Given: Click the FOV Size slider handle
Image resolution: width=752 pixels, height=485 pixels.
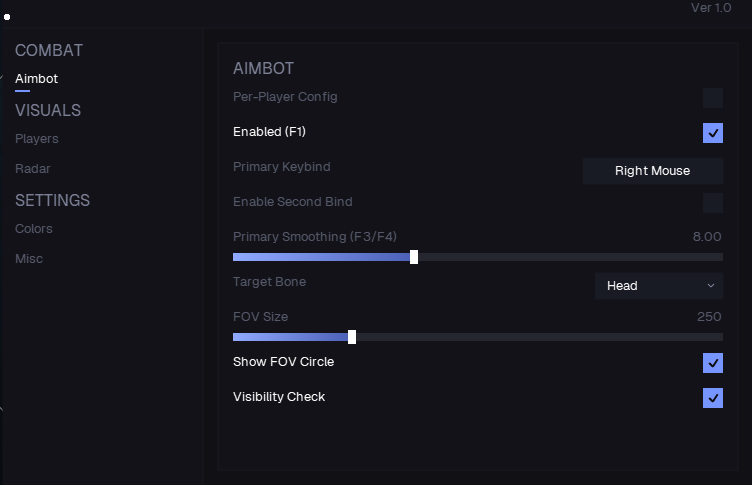Looking at the screenshot, I should coord(352,337).
